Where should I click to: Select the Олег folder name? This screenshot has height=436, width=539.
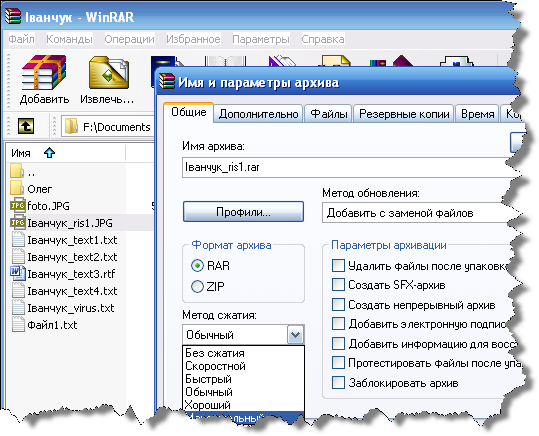tap(40, 189)
